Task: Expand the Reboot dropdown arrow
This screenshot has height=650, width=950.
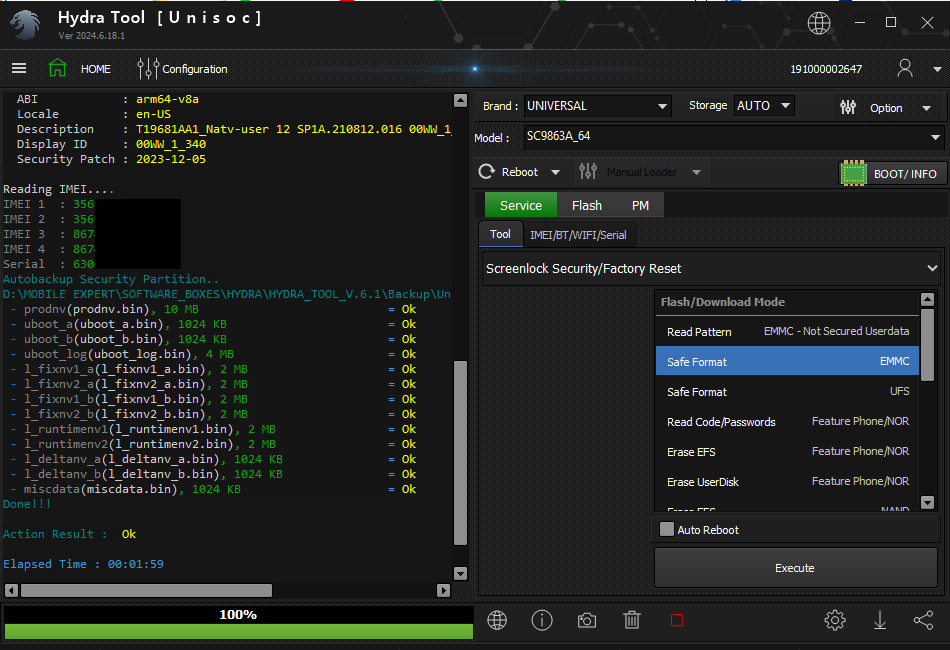Action: (x=555, y=173)
